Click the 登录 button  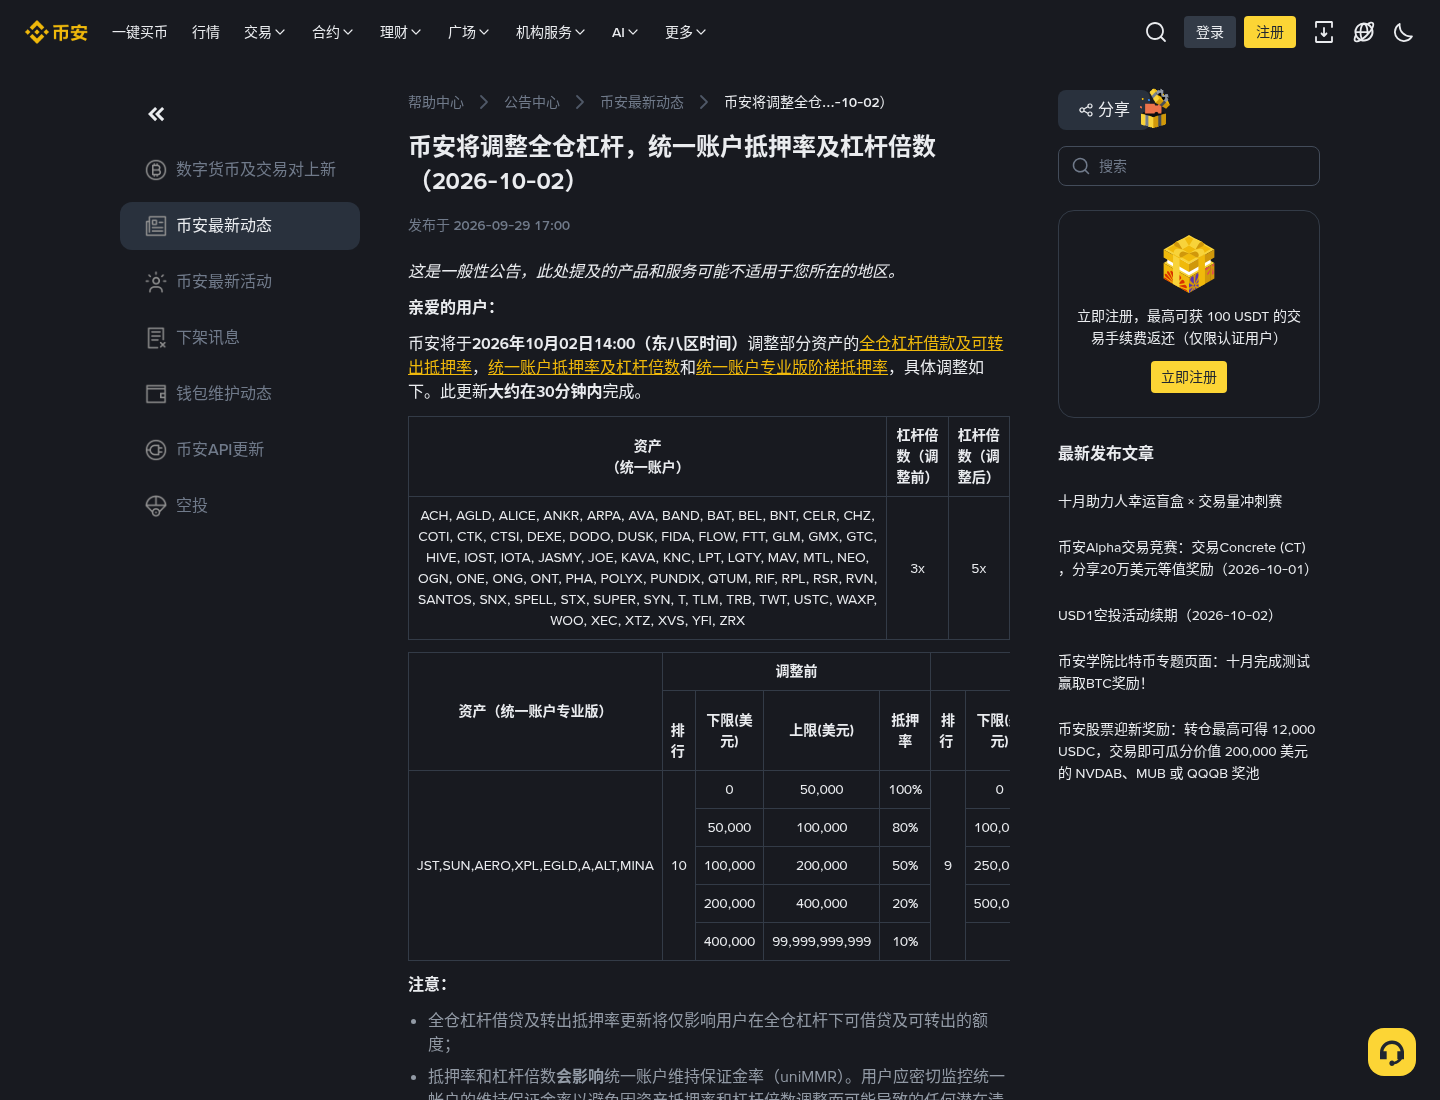[x=1210, y=32]
